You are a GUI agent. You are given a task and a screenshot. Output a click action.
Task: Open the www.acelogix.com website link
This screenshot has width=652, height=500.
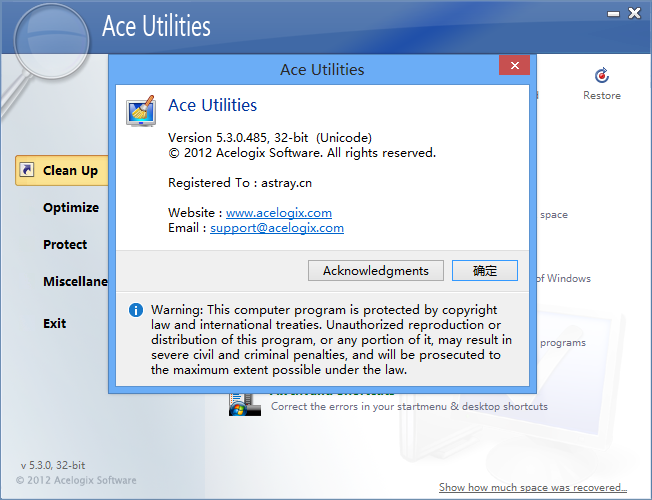tap(279, 213)
